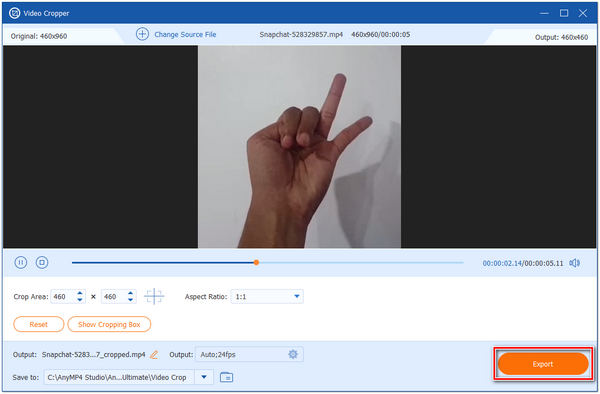The image size is (600, 394).
Task: Open output settings with the gear icon
Action: tap(293, 354)
